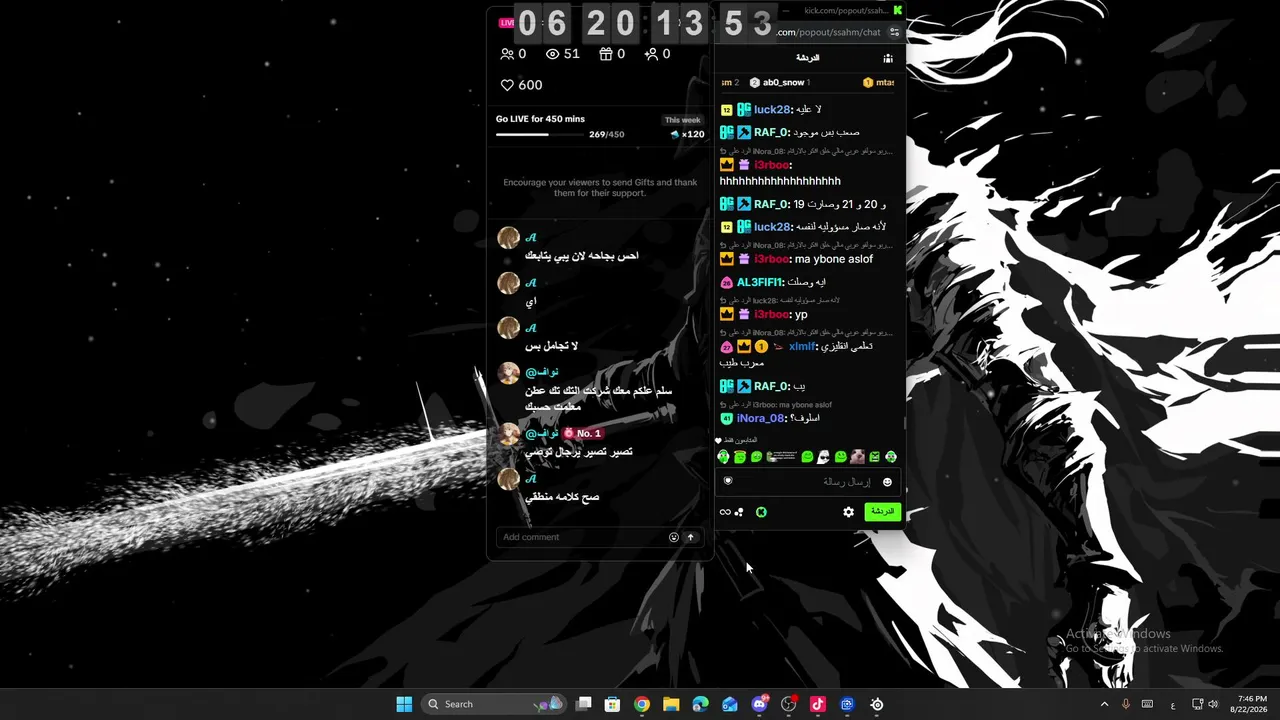Open Google Chrome from the taskbar
1280x720 pixels.
coord(642,704)
